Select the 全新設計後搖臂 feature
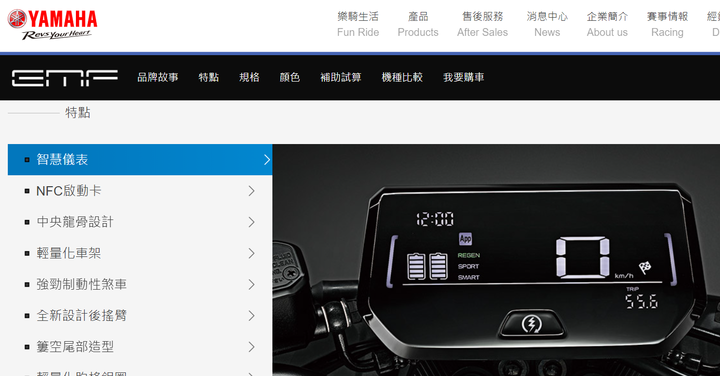The image size is (720, 376). [140, 316]
